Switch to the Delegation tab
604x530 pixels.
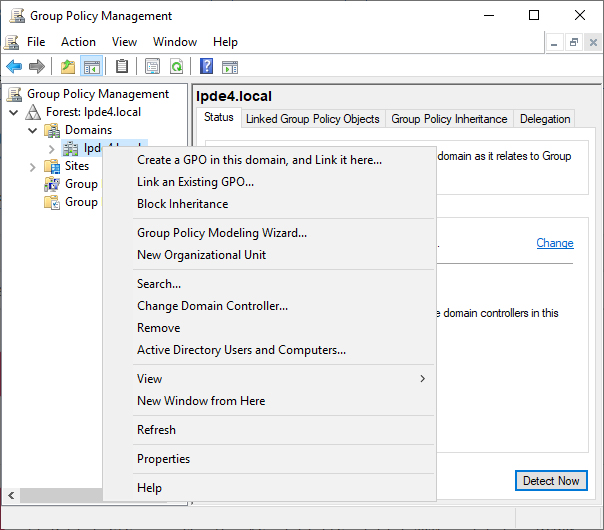coord(545,119)
